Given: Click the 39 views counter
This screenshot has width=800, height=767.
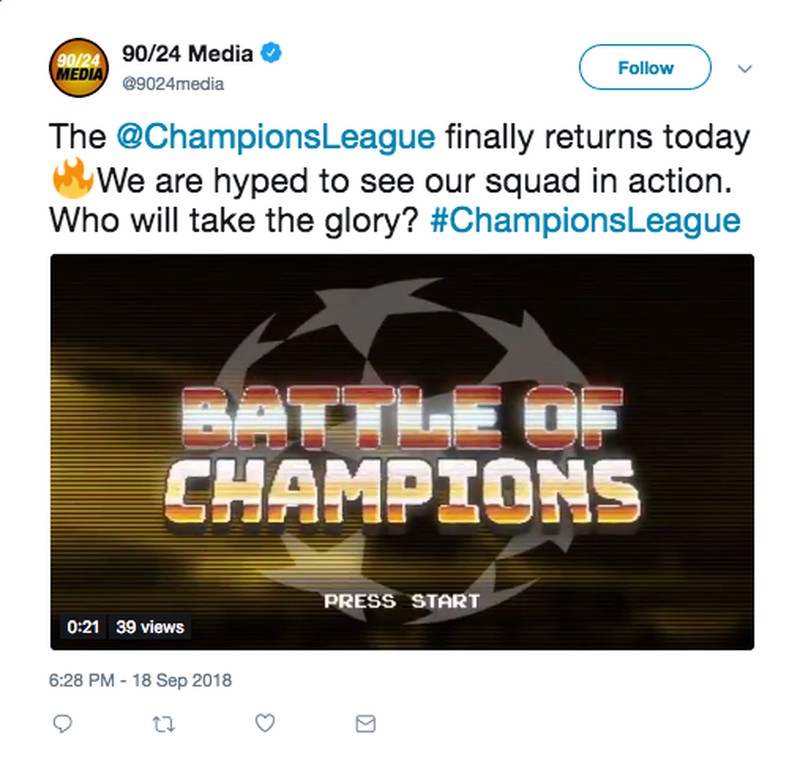Looking at the screenshot, I should click(150, 627).
